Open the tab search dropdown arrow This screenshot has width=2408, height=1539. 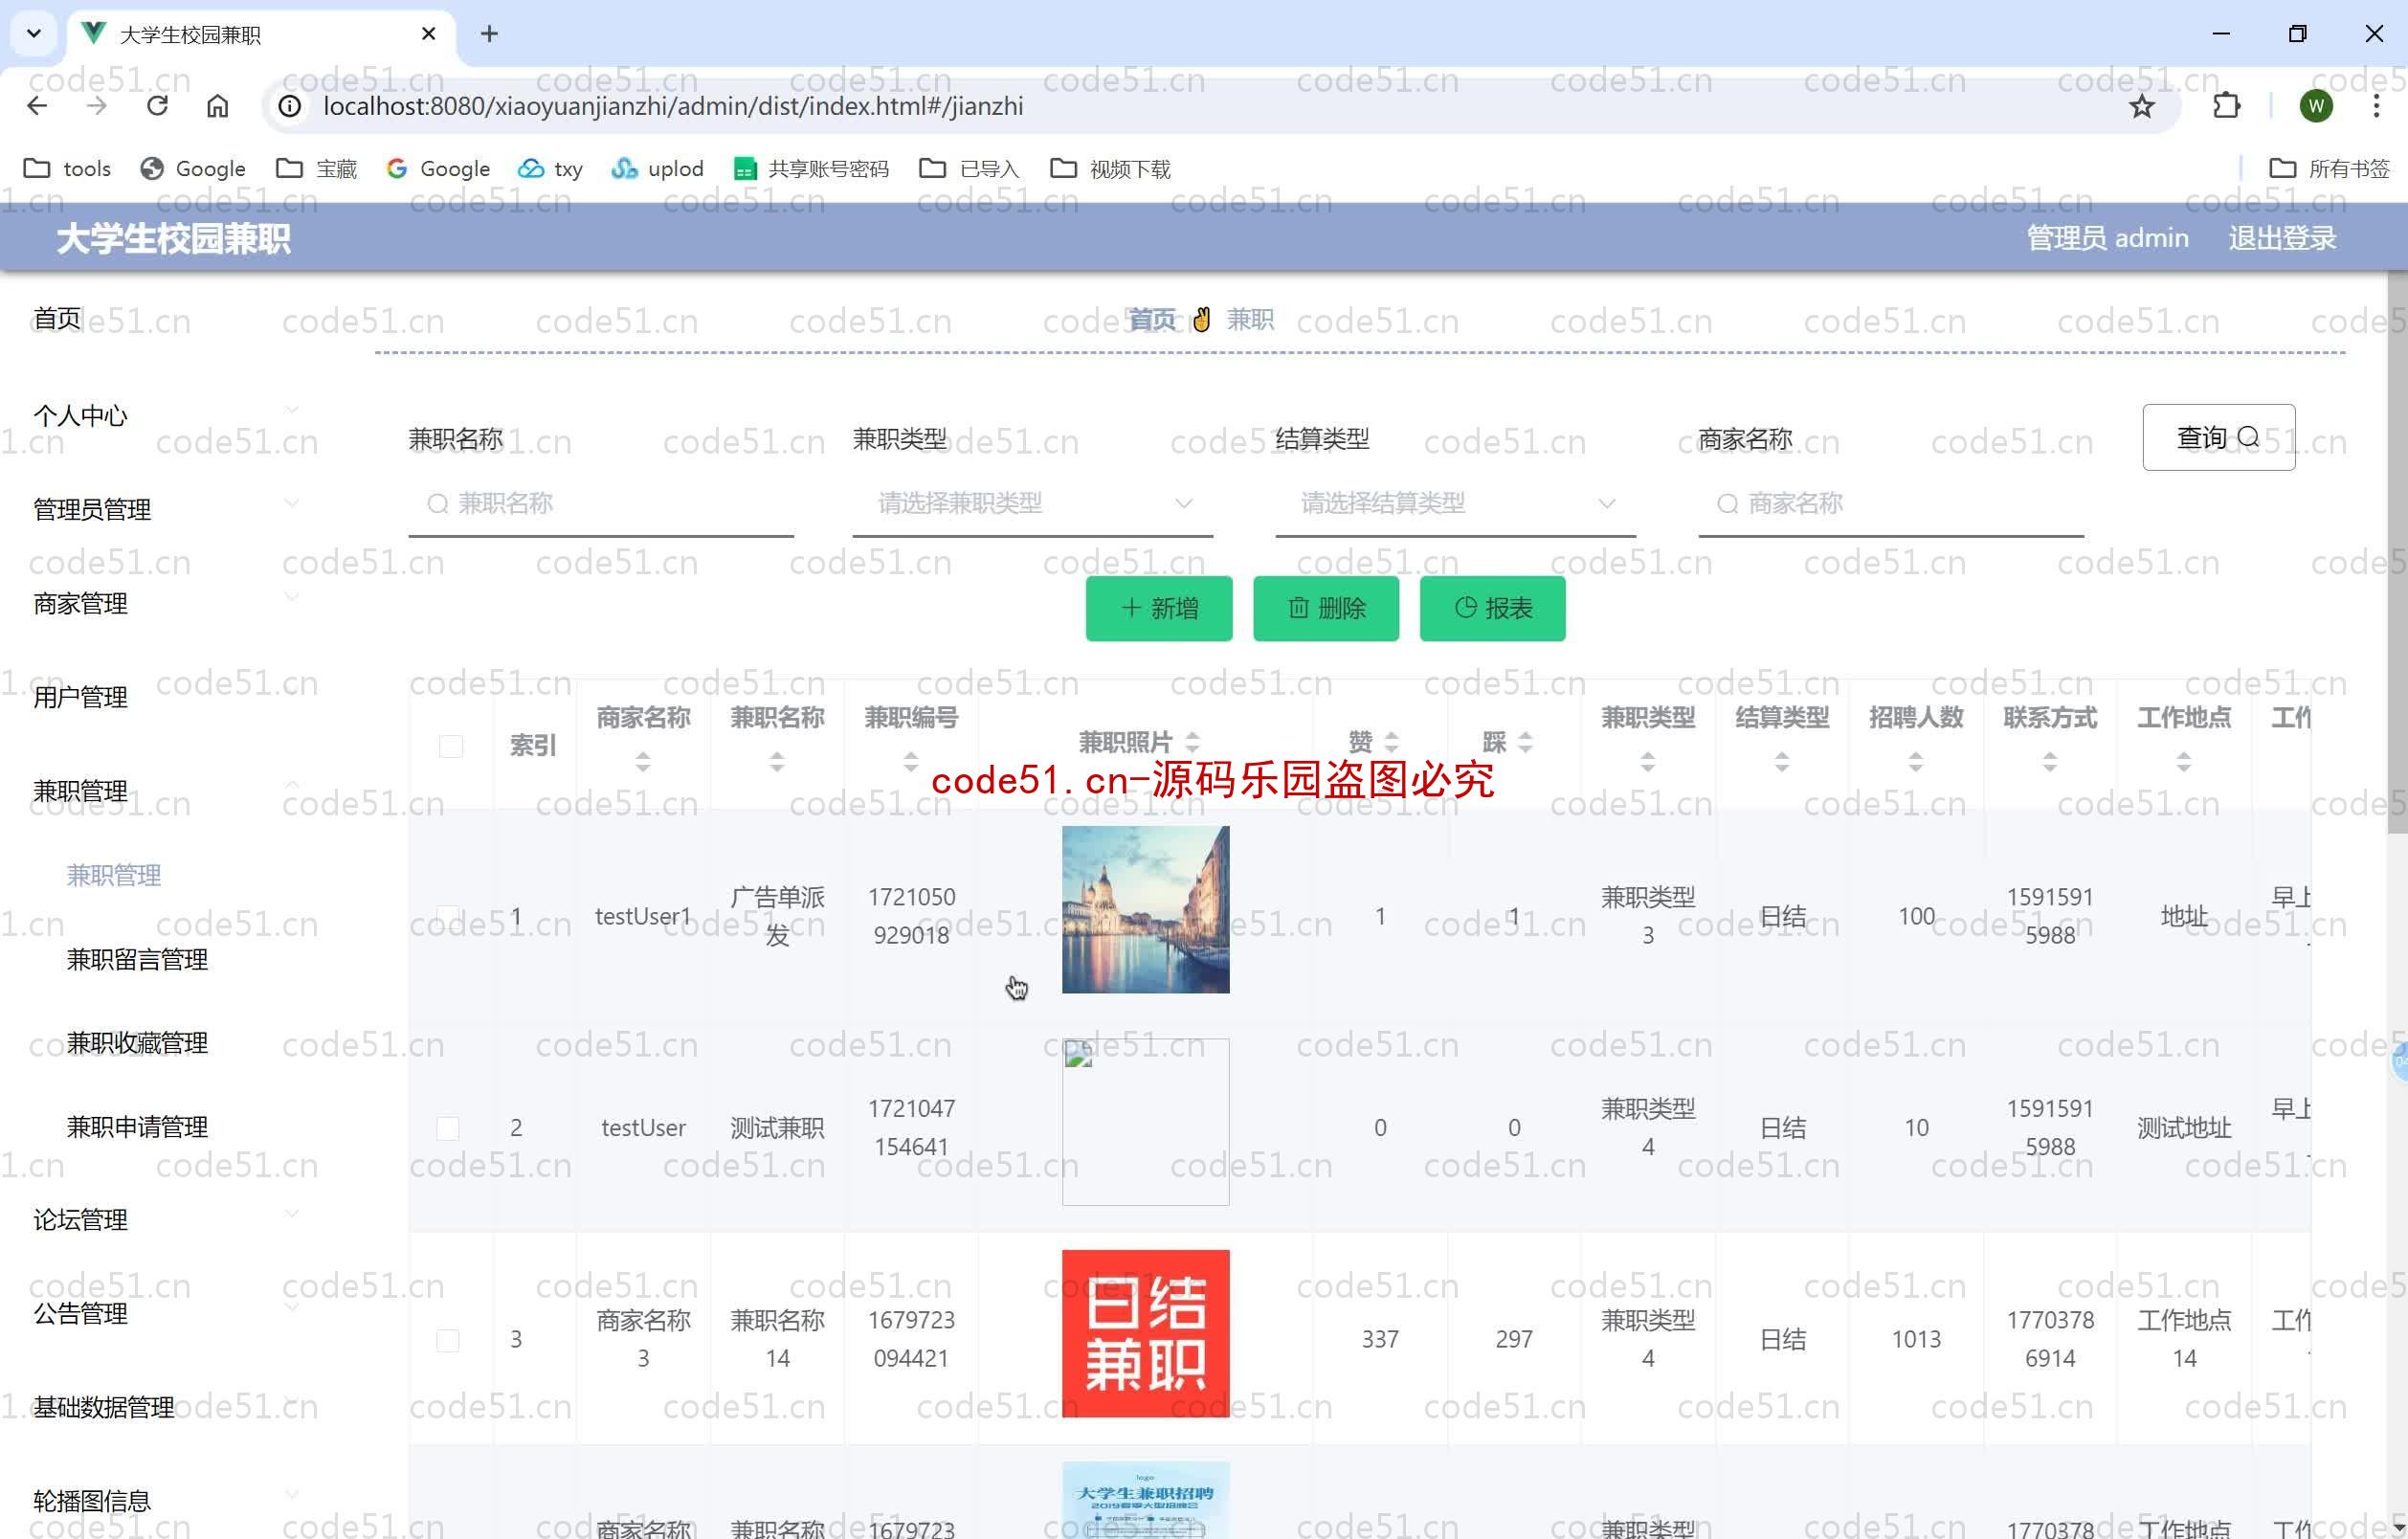(34, 34)
